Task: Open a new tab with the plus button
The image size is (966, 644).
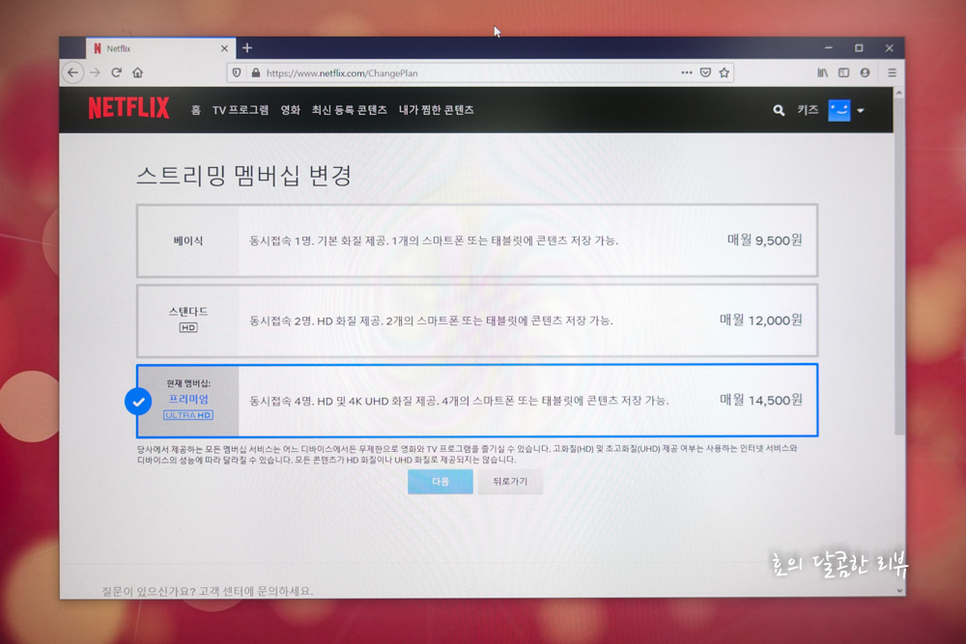Action: click(x=247, y=48)
